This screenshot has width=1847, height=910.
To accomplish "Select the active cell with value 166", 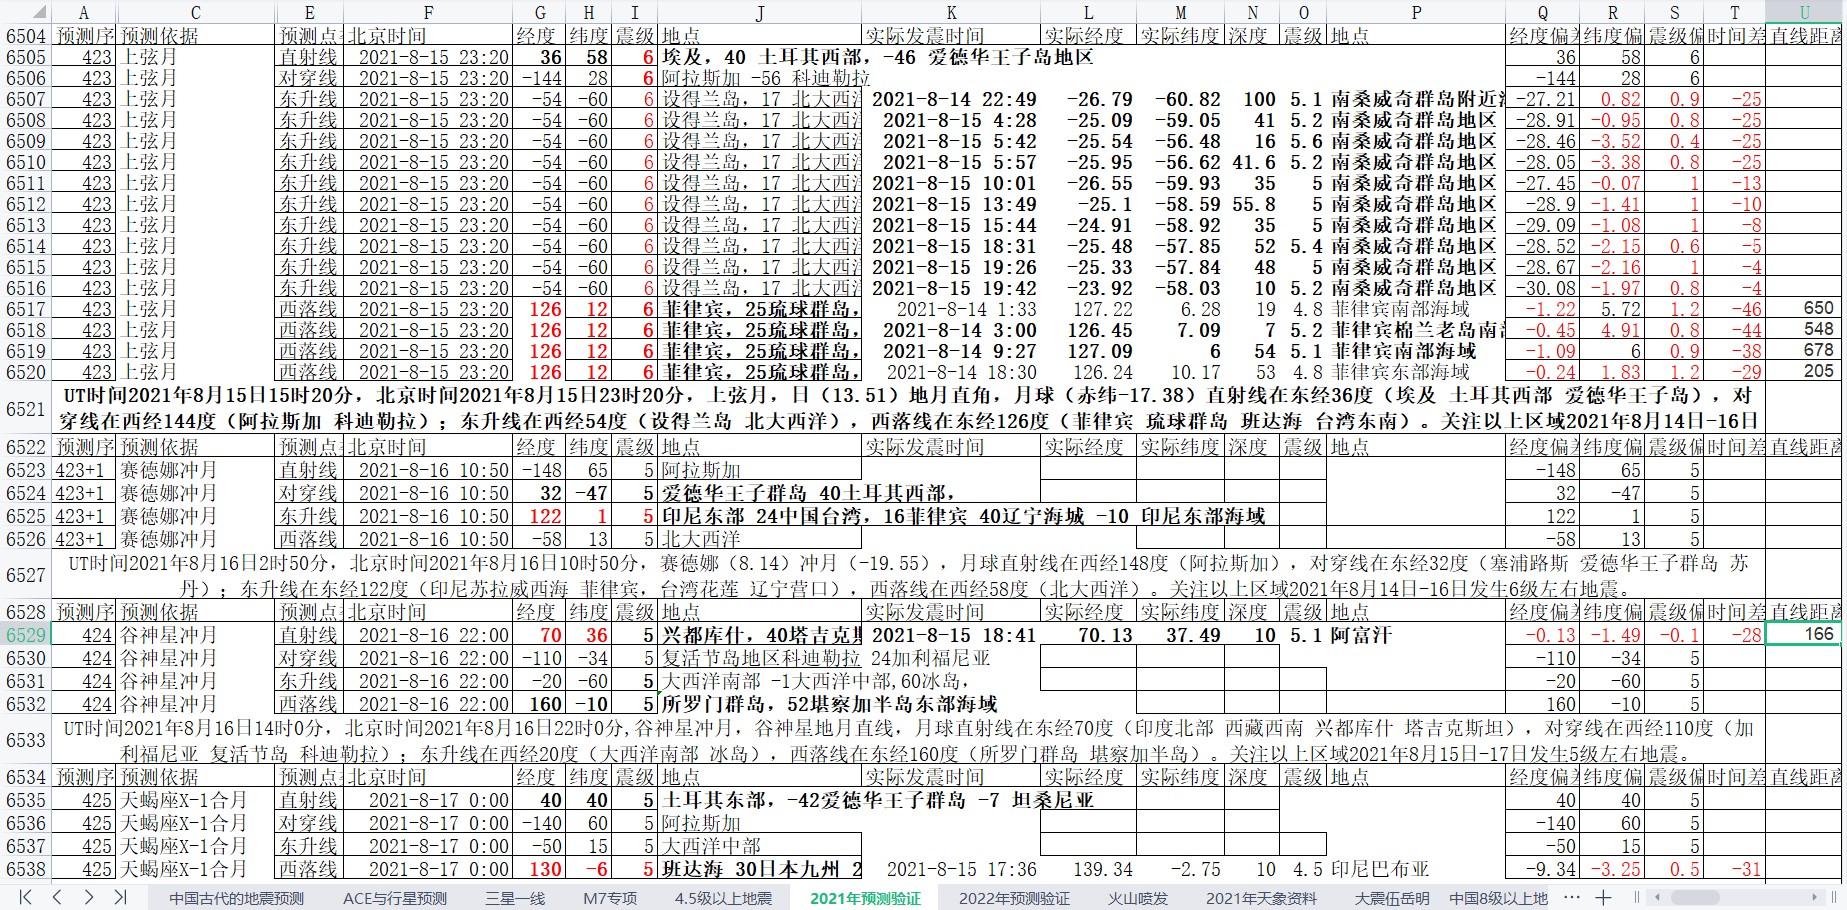I will point(1804,634).
